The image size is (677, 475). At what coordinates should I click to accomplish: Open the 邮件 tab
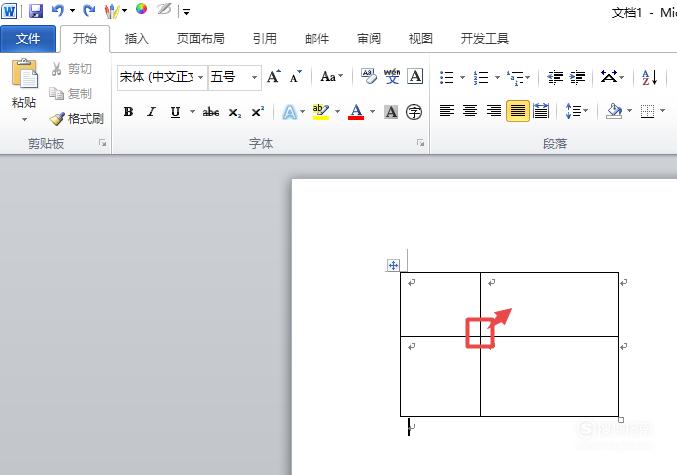[317, 39]
